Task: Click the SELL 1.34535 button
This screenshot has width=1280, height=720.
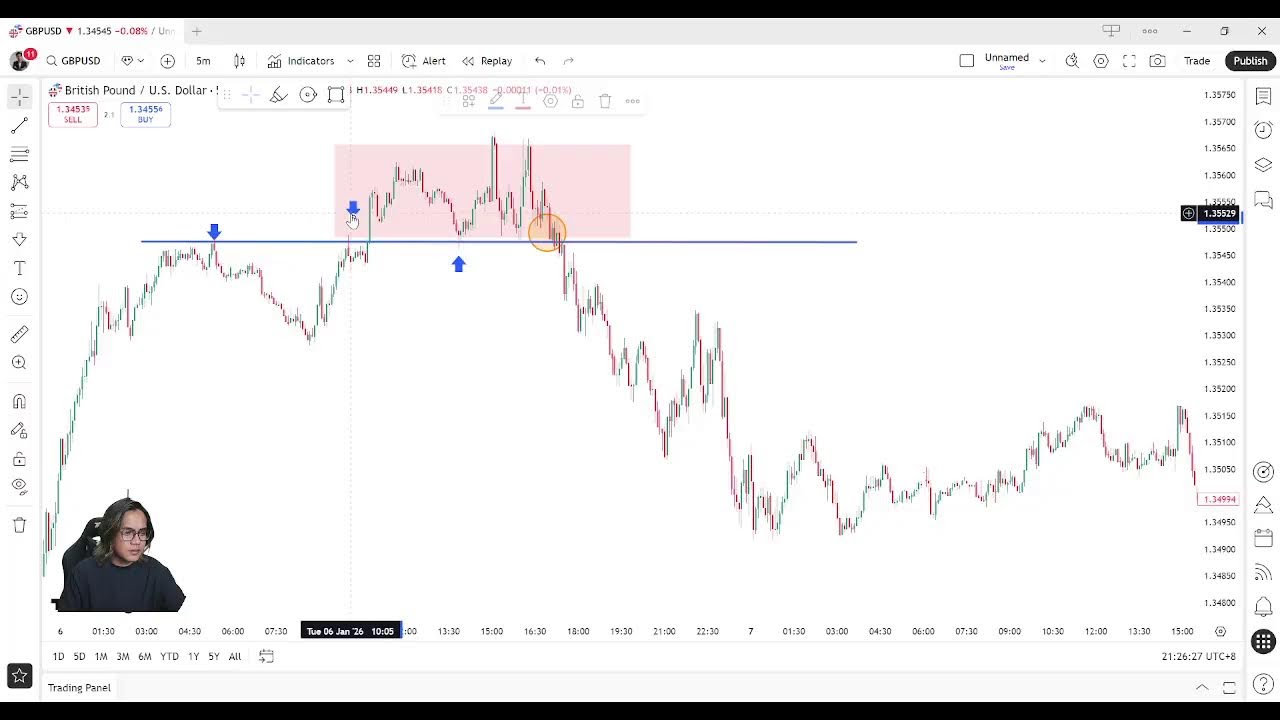Action: point(73,114)
